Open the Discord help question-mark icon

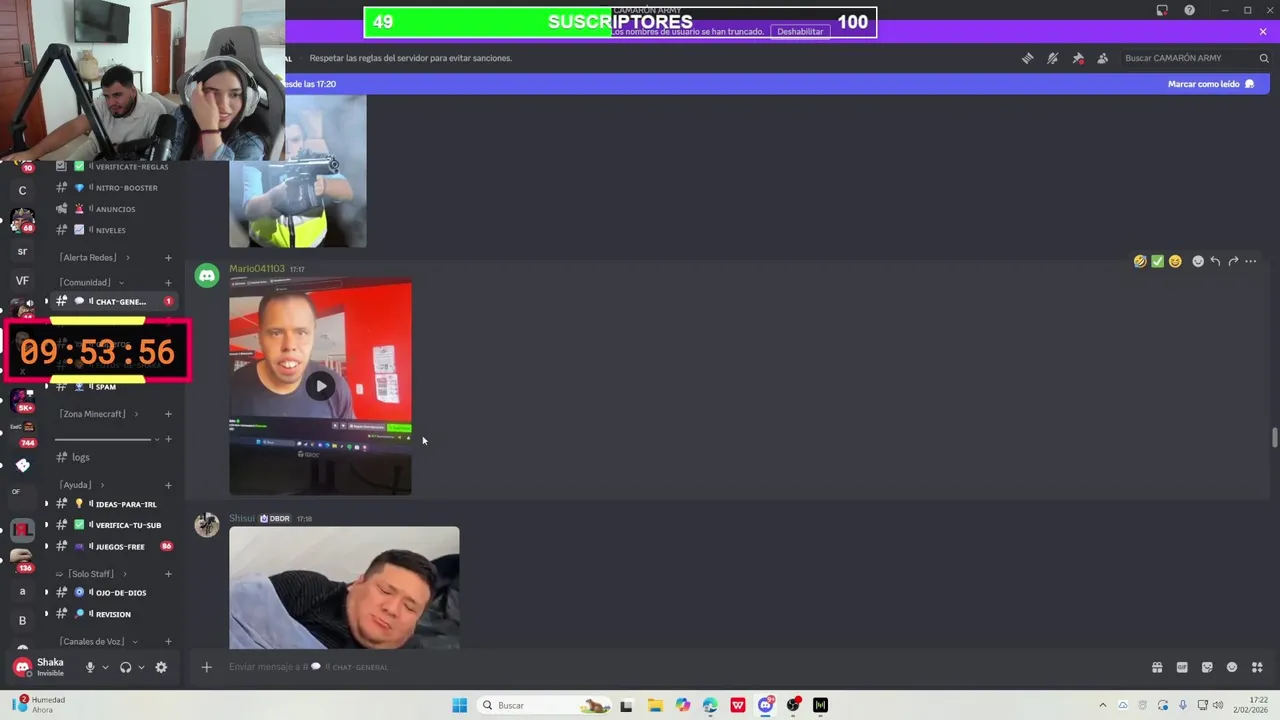tap(1189, 10)
